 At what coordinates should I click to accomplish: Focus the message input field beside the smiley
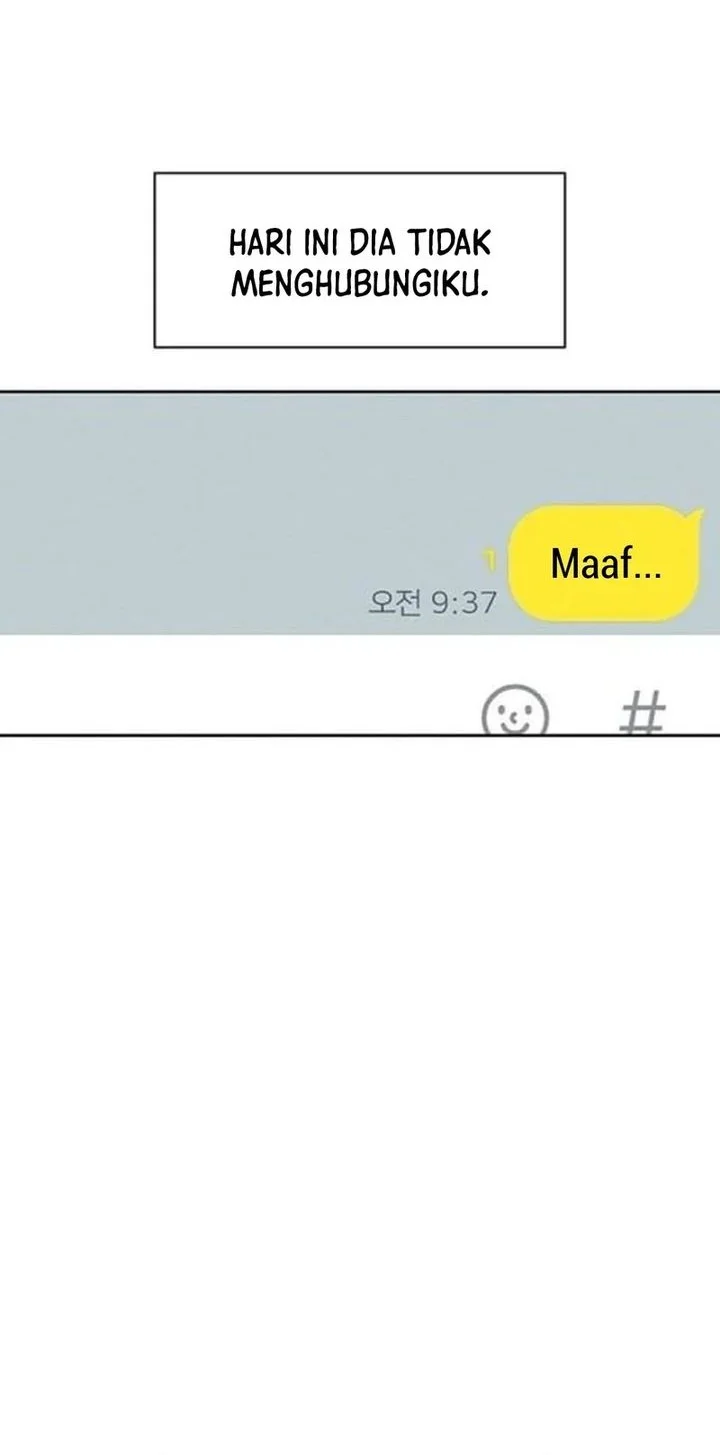240,685
